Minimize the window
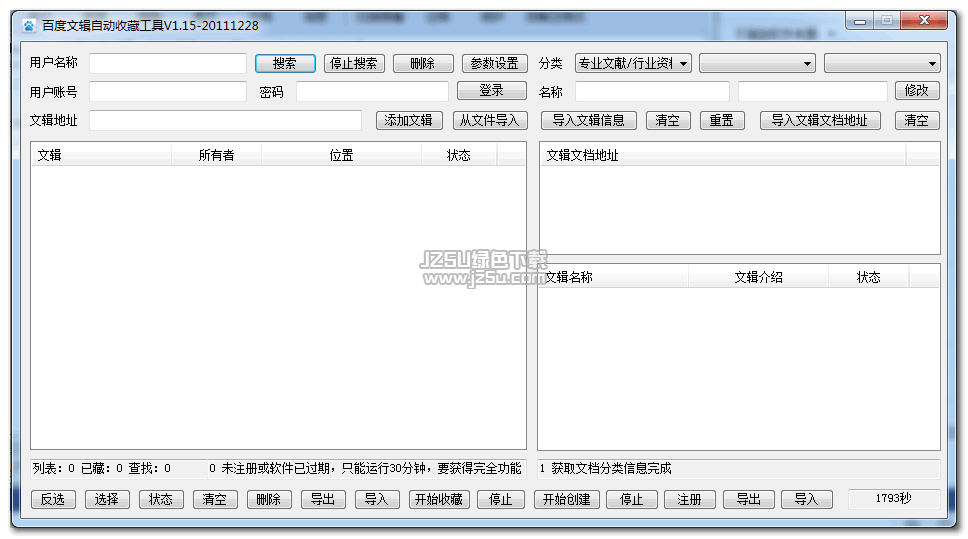 [x=860, y=21]
